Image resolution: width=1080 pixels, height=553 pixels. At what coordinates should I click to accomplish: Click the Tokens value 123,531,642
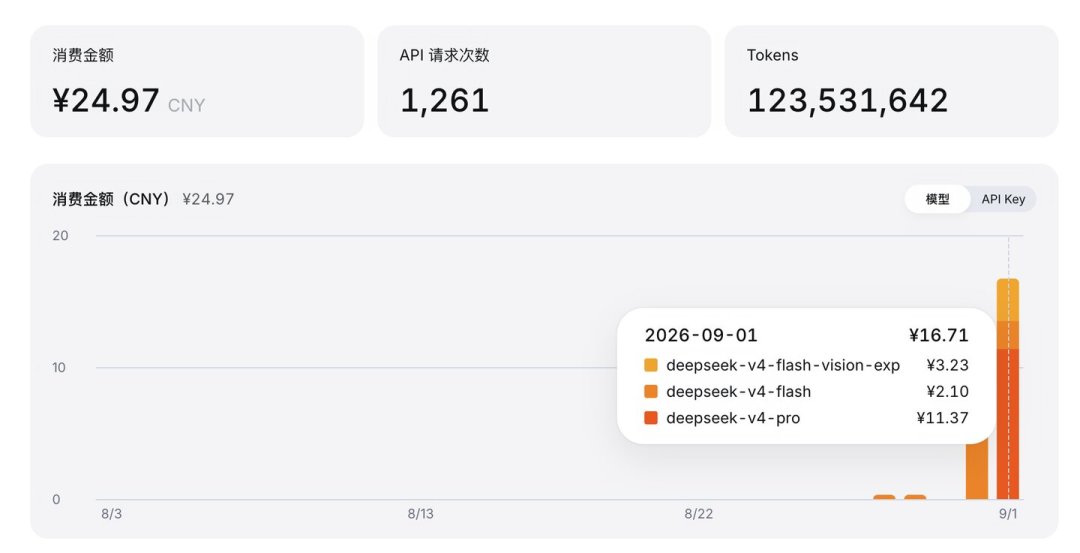tap(847, 101)
